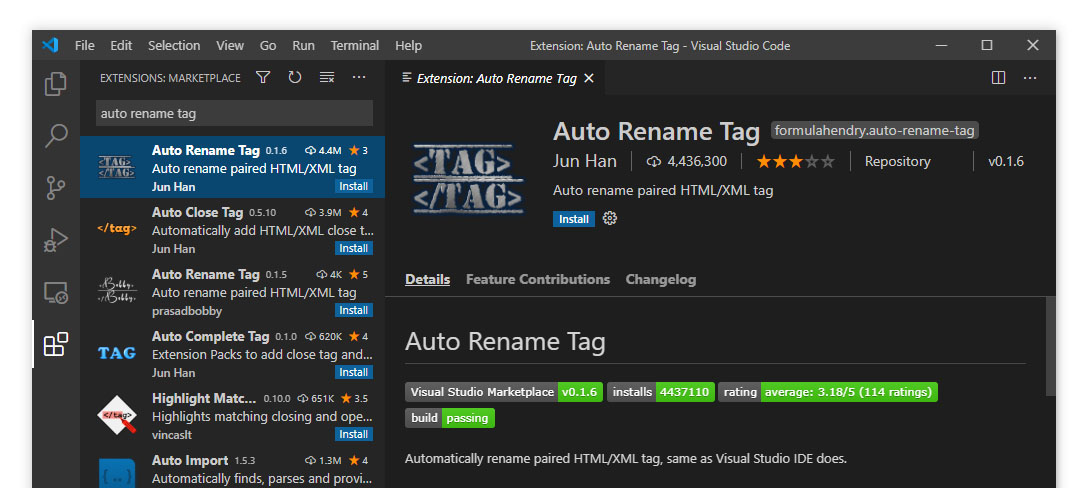Screen dimensions: 1086x488
Task: Click the Auto Close Tag extension icon
Action: coord(116,228)
